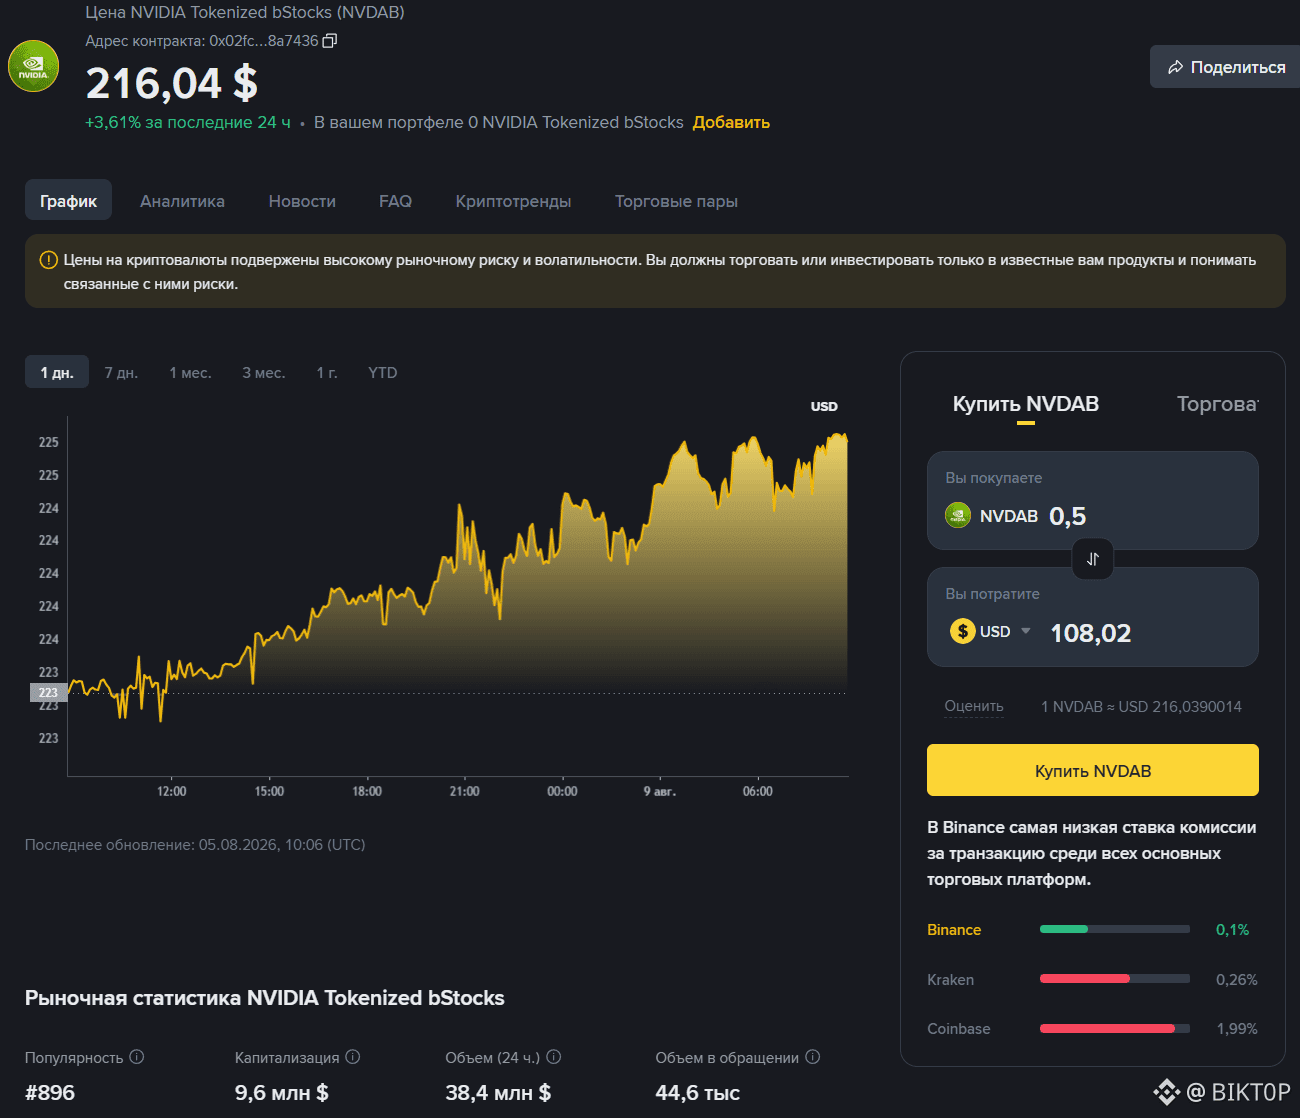The image size is (1300, 1118).
Task: Click the NVDAB coin icon in buy field
Action: coord(958,515)
